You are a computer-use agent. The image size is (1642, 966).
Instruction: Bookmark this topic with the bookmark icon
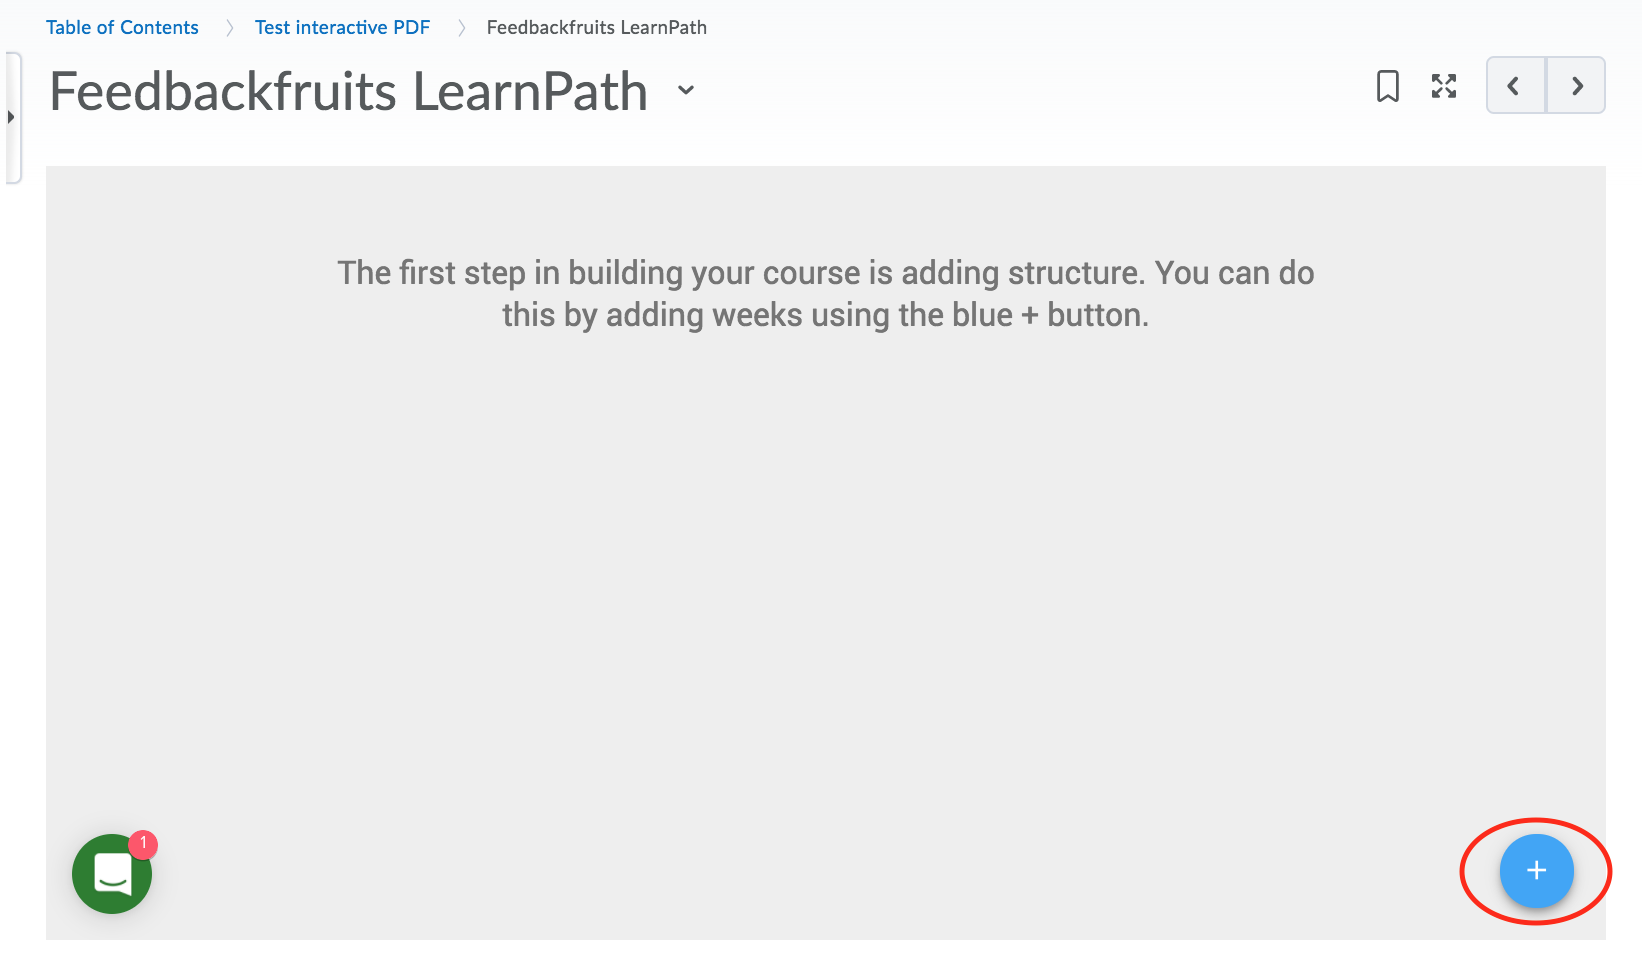(x=1387, y=87)
